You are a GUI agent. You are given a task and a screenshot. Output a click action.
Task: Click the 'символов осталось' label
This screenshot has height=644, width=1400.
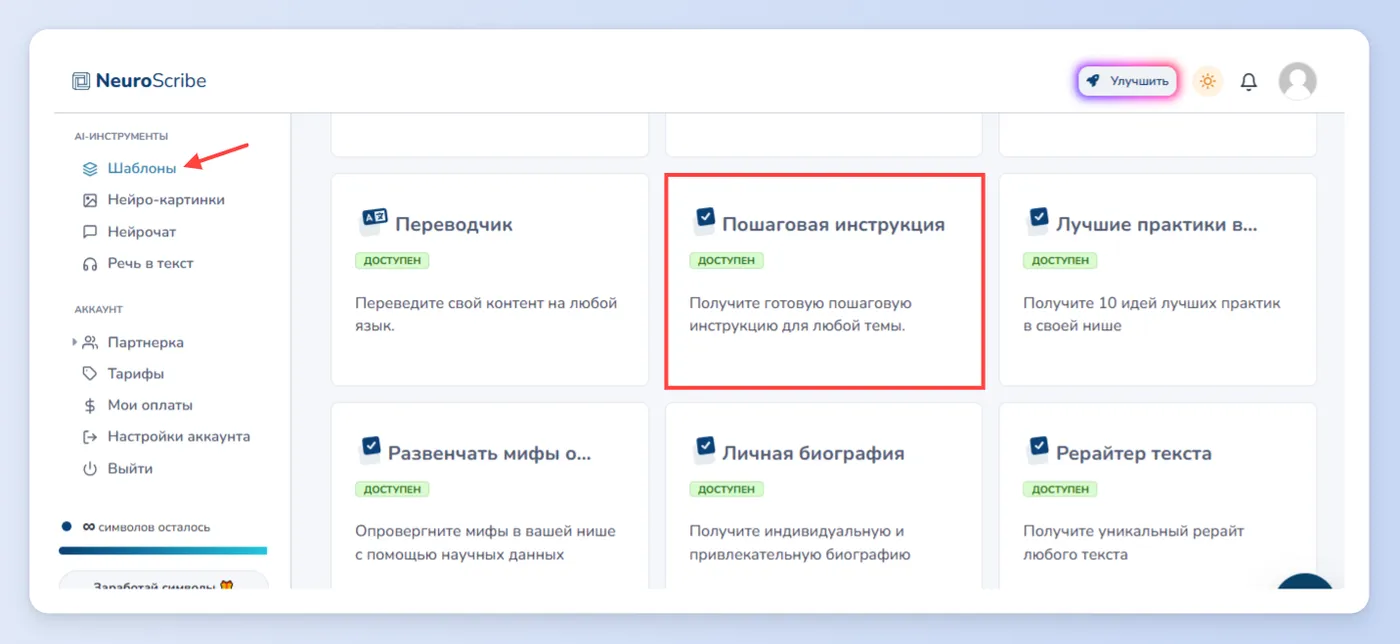click(x=154, y=527)
